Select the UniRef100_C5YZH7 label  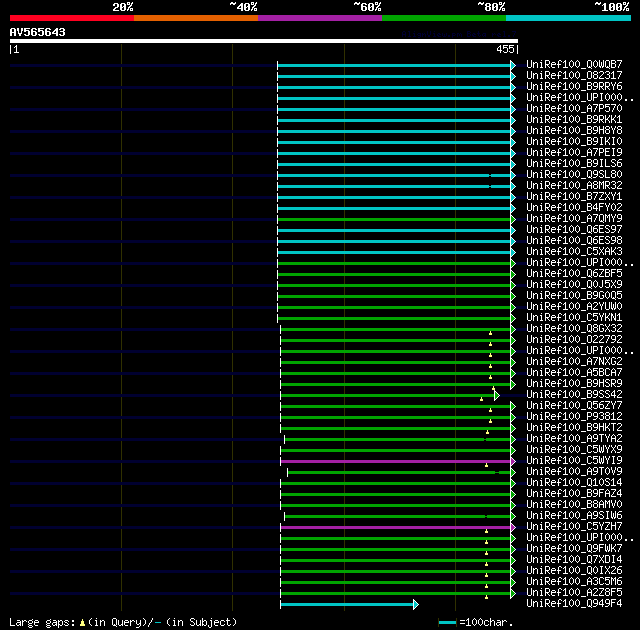click(574, 527)
